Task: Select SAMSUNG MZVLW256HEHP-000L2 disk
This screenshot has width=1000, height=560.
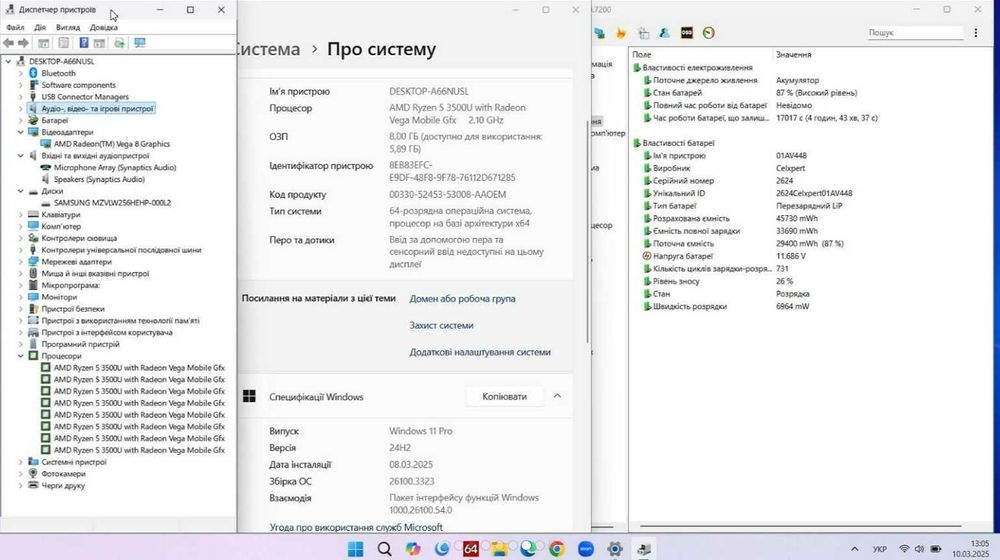Action: point(112,203)
